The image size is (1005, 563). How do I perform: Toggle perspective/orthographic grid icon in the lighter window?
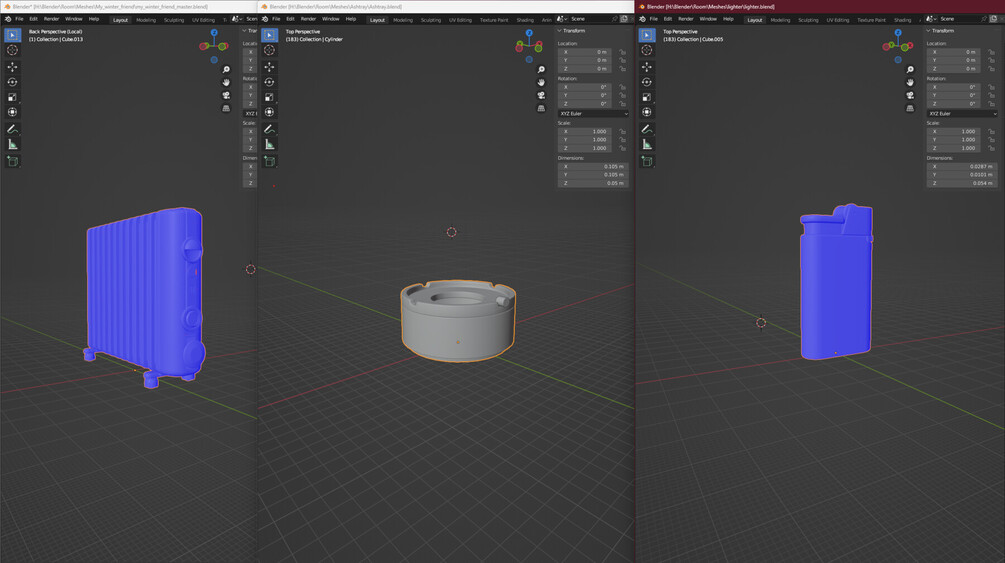click(x=910, y=108)
